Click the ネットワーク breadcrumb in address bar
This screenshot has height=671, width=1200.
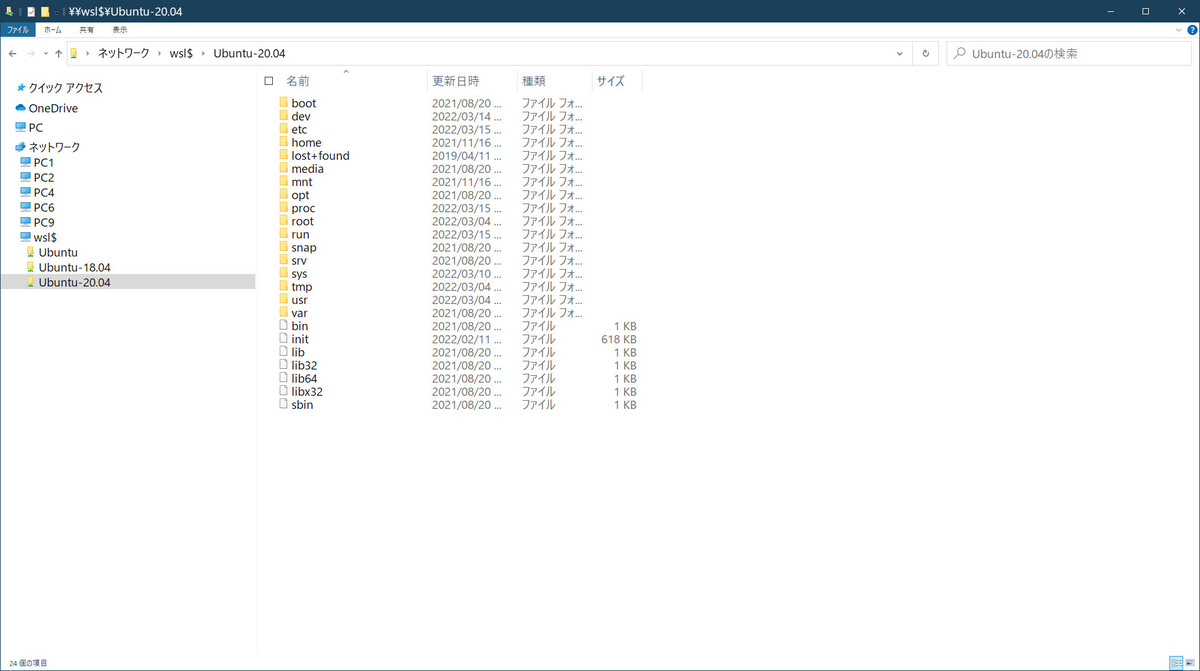click(124, 53)
